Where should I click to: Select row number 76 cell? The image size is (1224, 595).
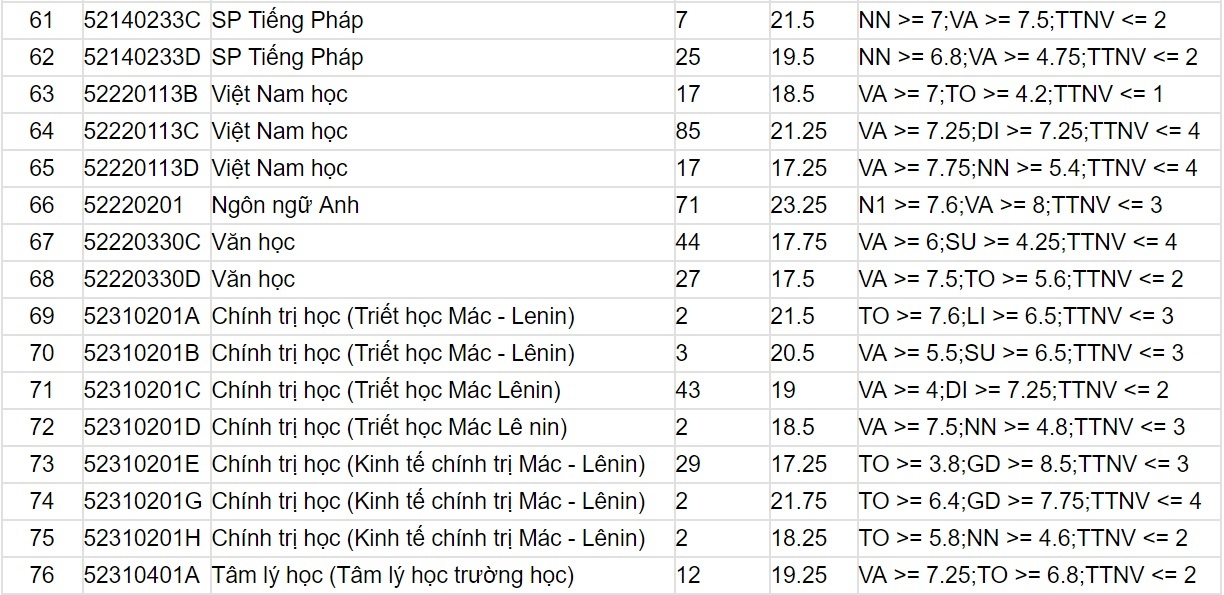tap(42, 575)
